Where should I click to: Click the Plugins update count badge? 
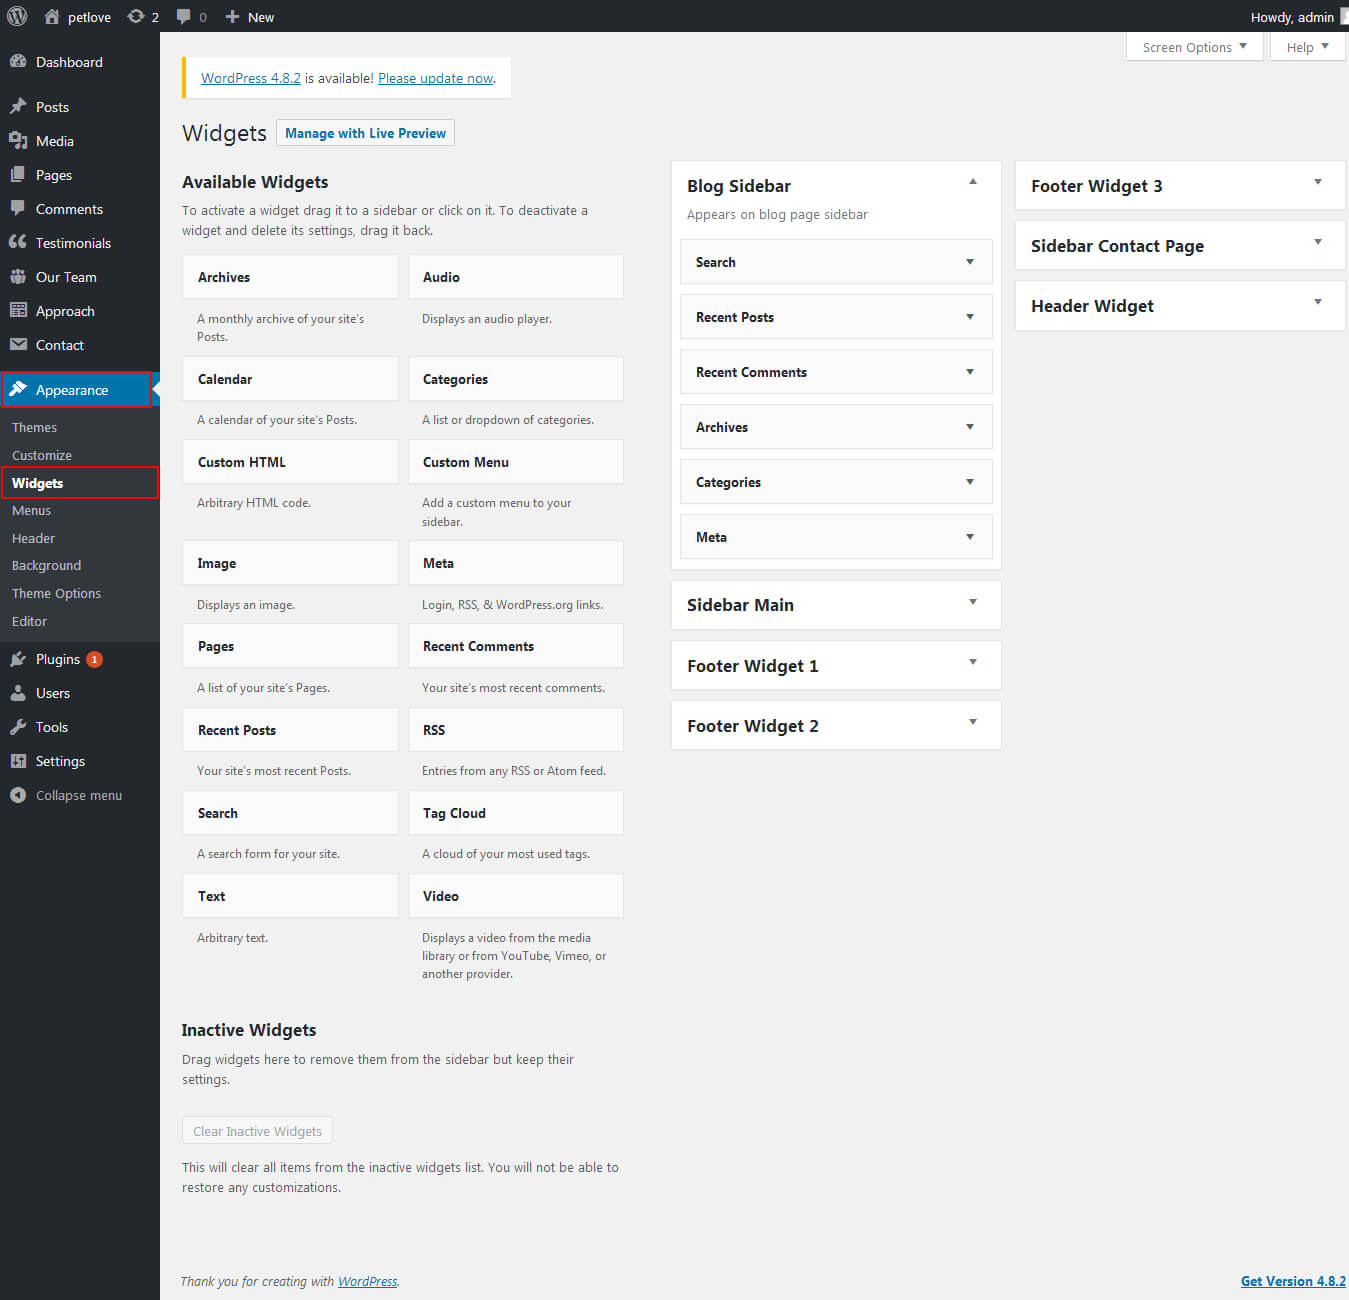(94, 659)
